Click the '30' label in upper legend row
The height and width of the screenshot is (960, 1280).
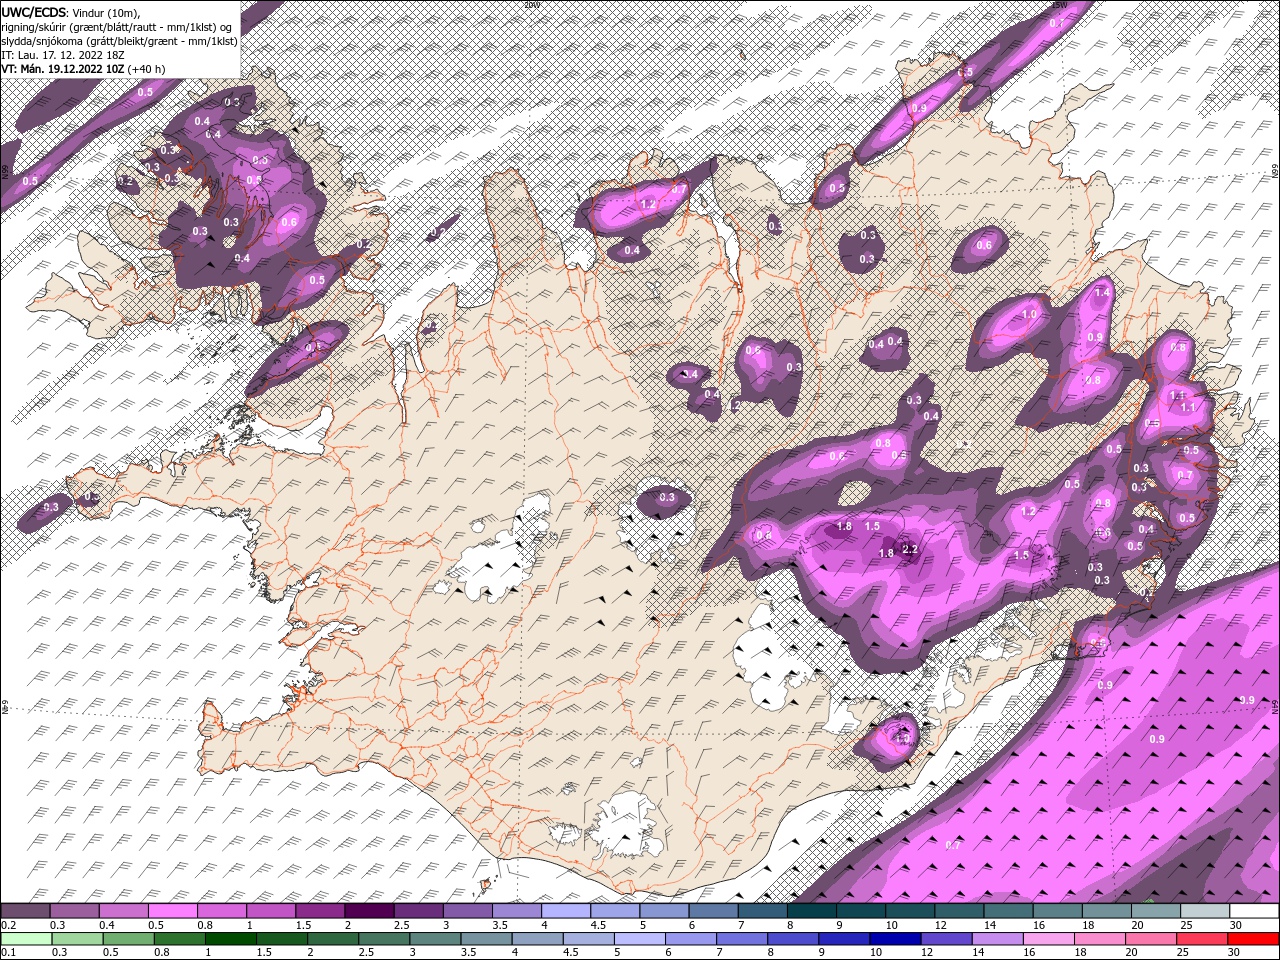pyautogui.click(x=1237, y=925)
